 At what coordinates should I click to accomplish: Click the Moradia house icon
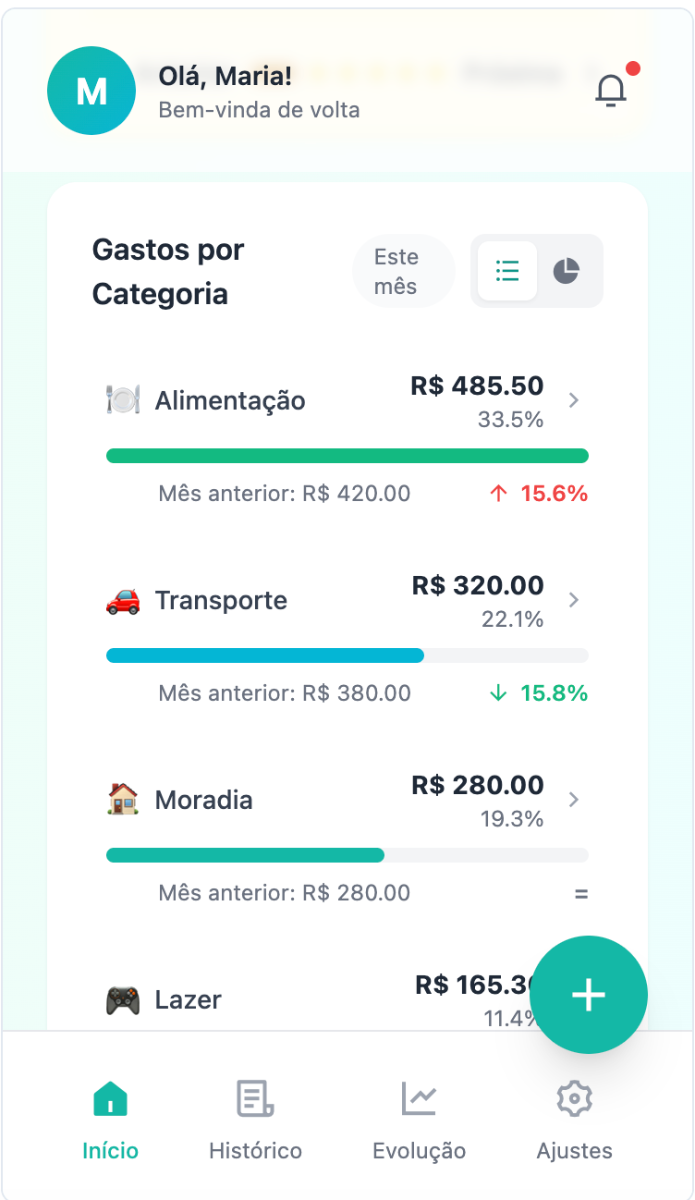point(124,799)
